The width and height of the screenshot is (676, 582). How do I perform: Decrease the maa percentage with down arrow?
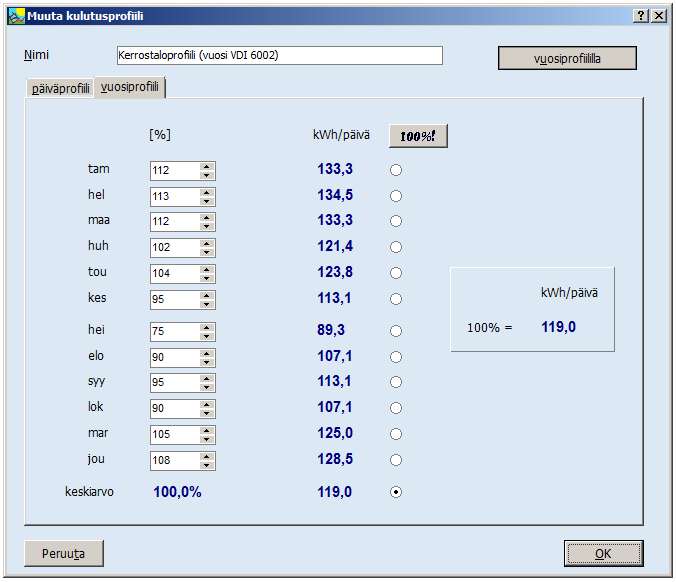[207, 226]
